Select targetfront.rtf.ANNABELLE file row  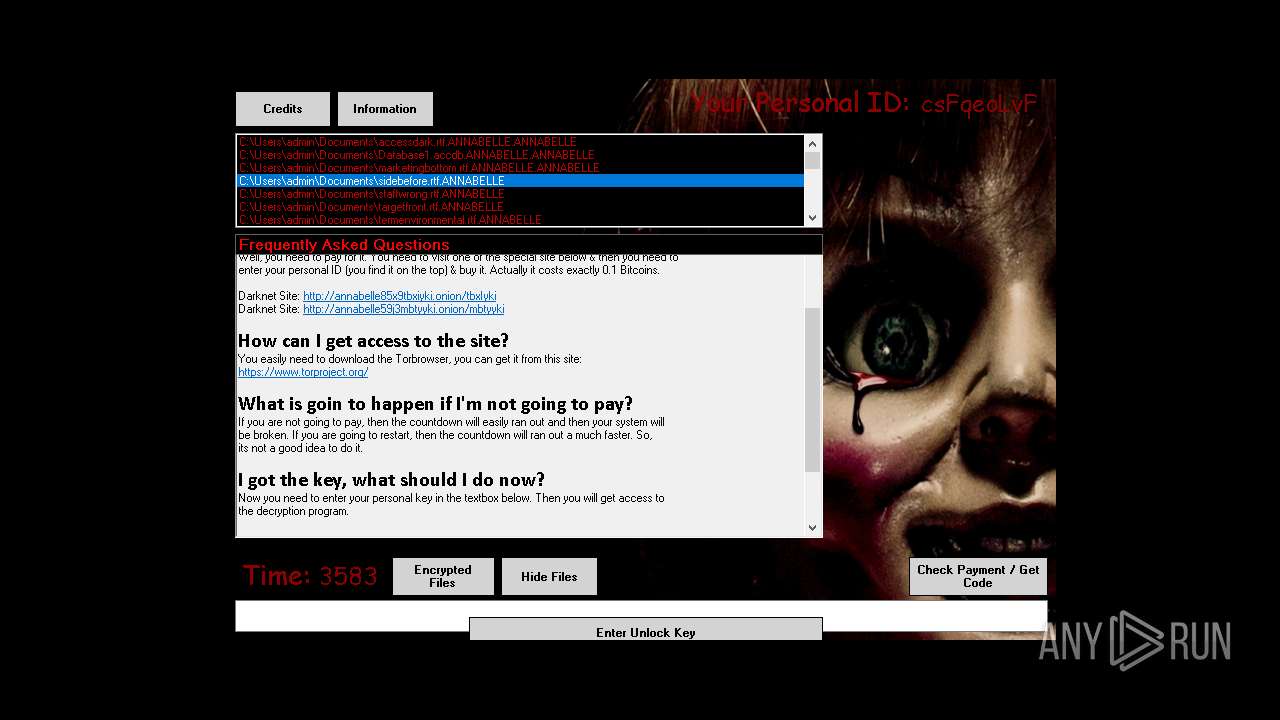tap(520, 207)
